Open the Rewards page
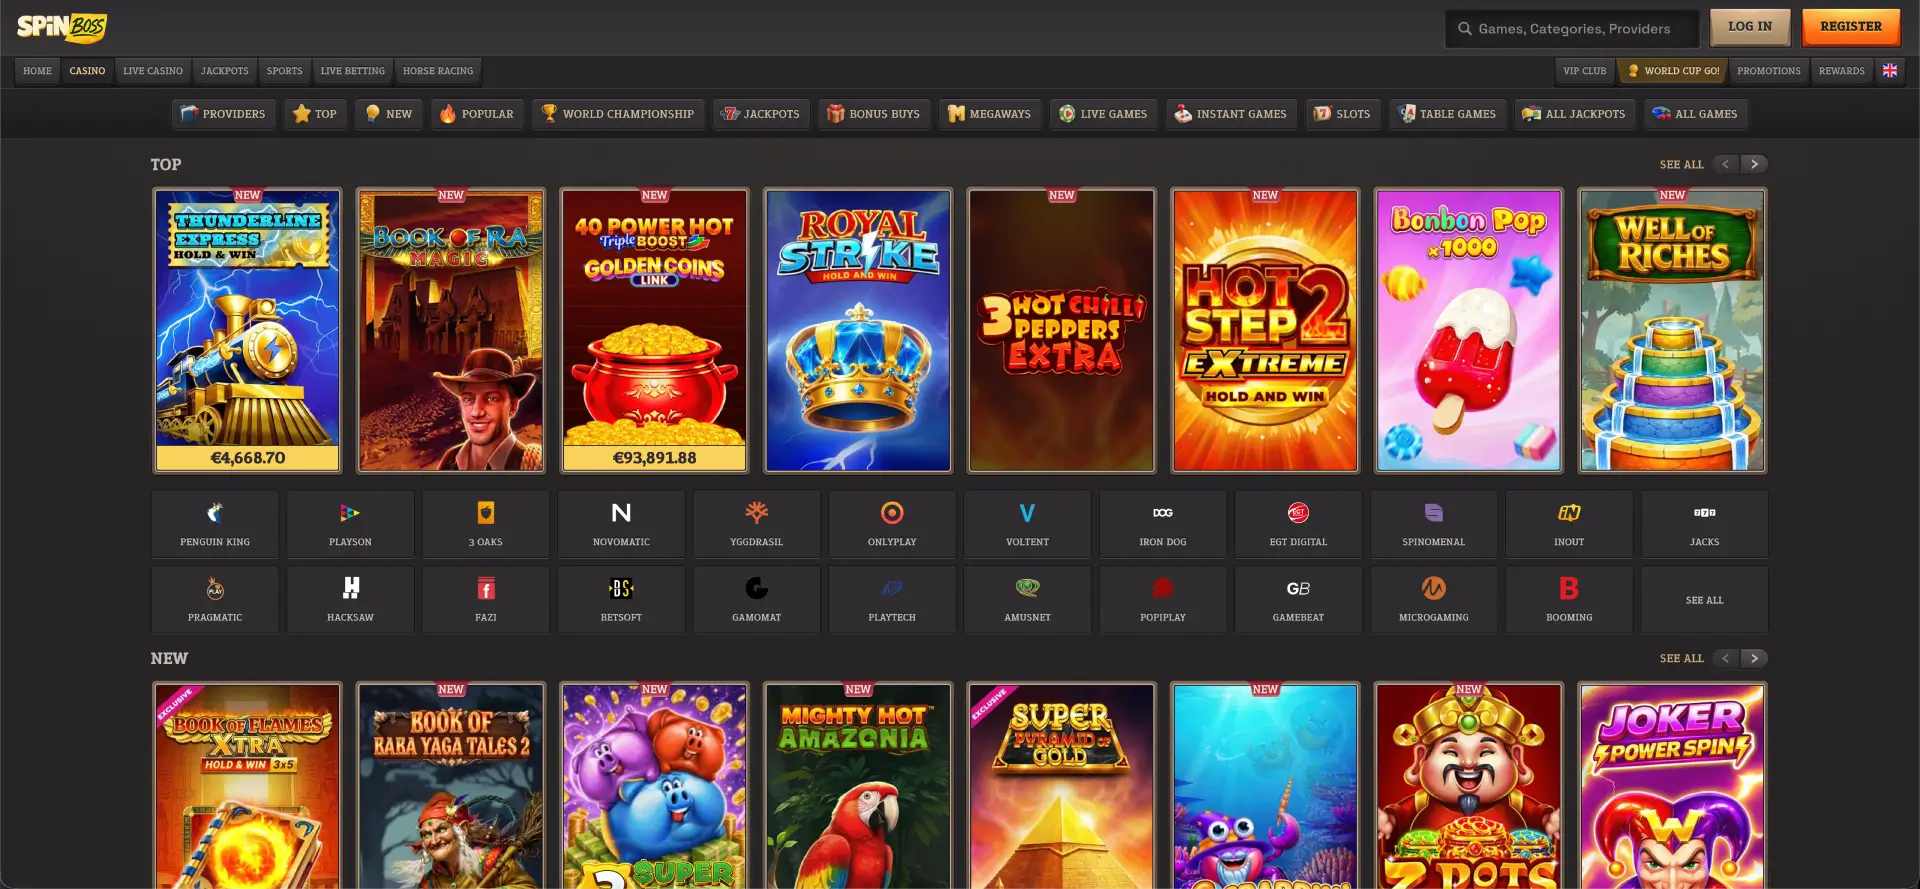The image size is (1920, 889). coord(1842,71)
